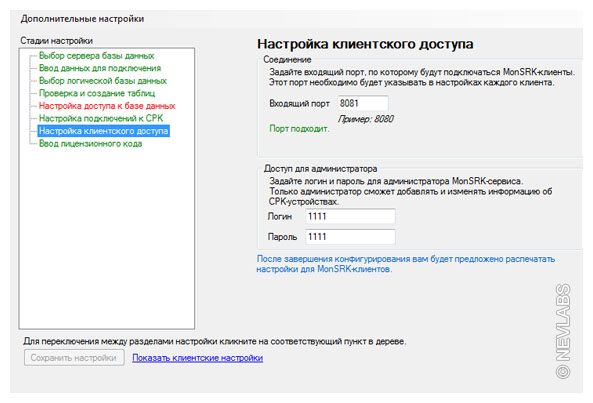Open red 'Настройка доступа к базе данных' item
The width and height of the screenshot is (593, 403).
tap(107, 105)
